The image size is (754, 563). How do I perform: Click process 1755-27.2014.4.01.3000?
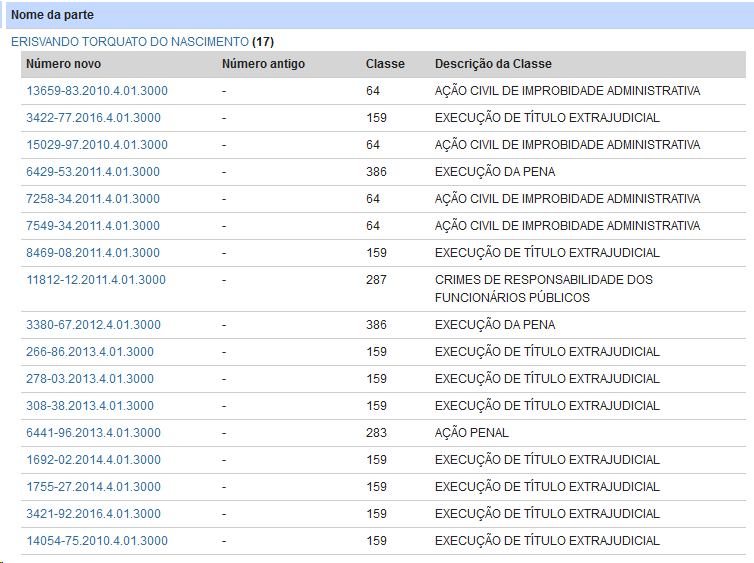93,487
